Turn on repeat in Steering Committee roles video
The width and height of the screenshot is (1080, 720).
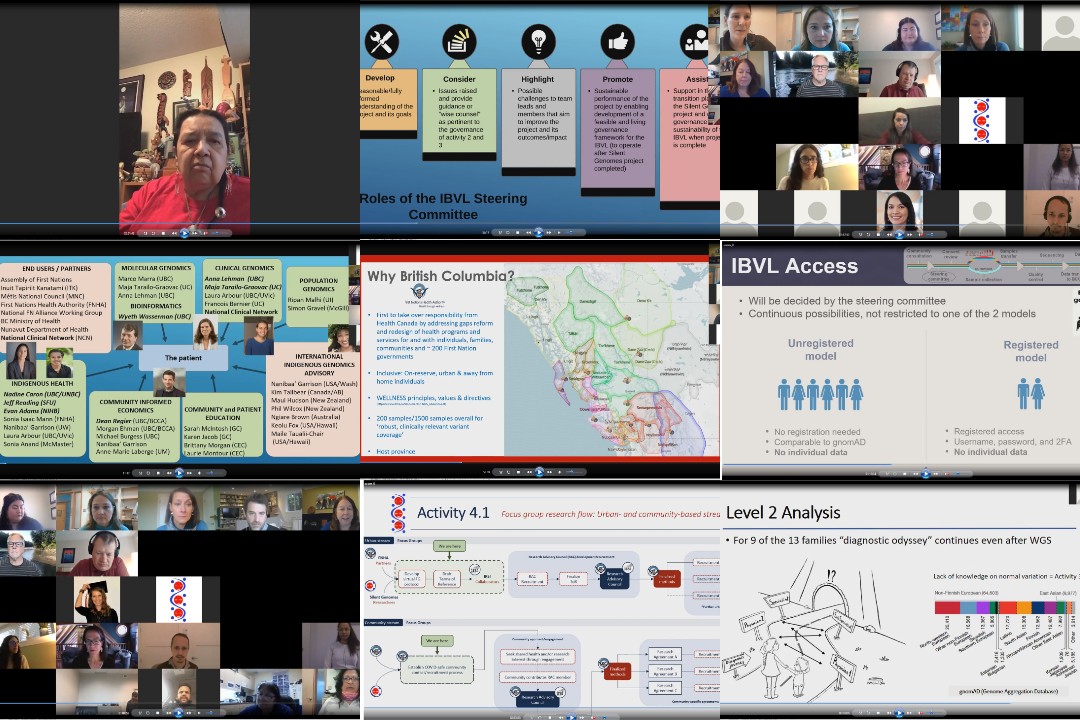click(x=508, y=232)
